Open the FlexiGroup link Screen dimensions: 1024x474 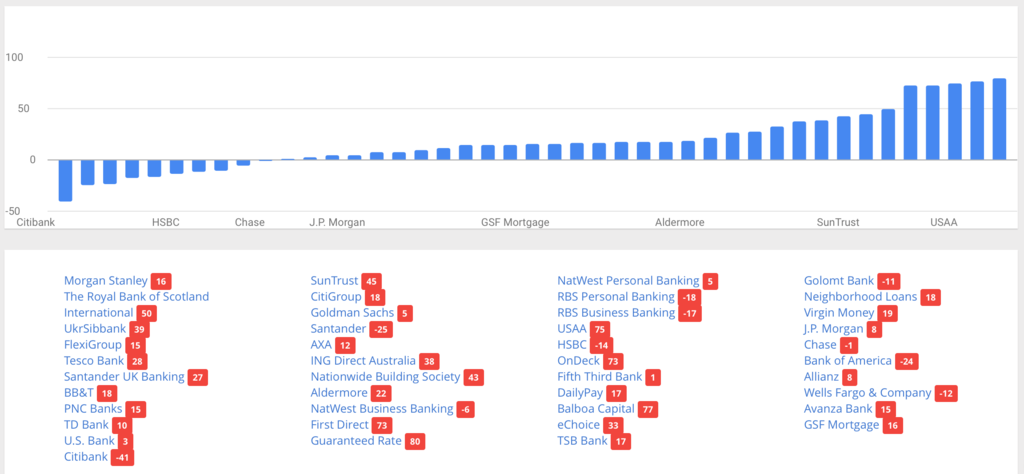[93, 345]
